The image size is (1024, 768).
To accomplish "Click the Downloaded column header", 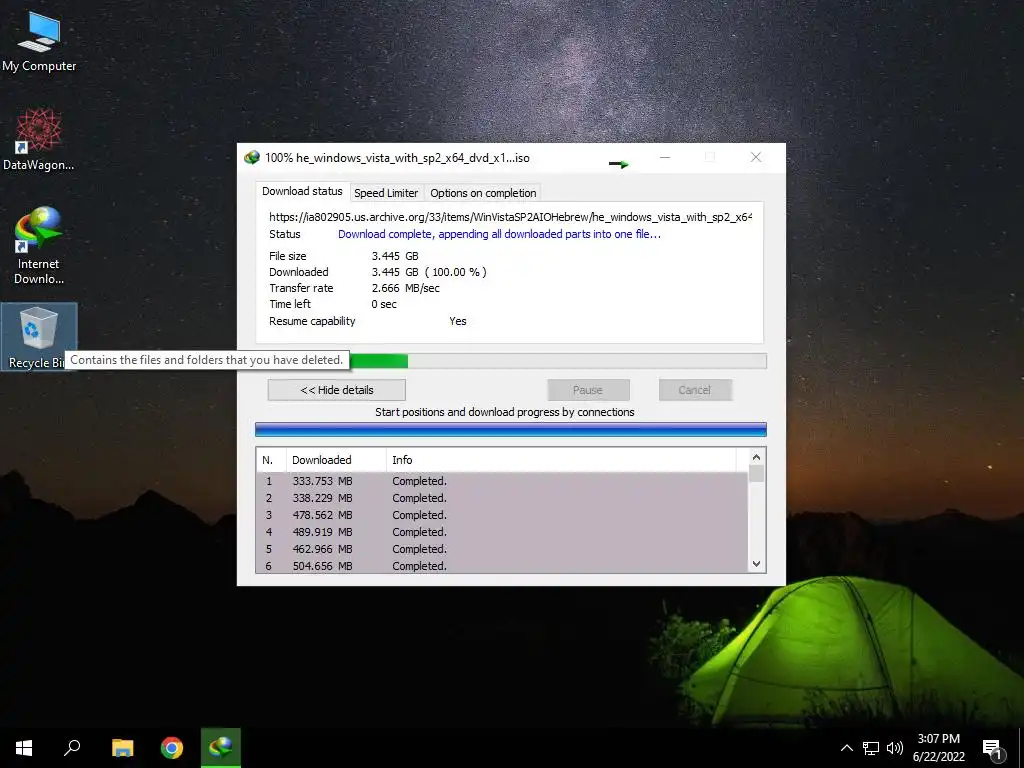I will pos(336,460).
